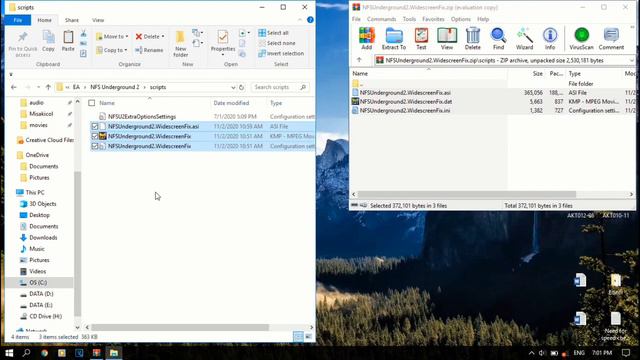
Task: Open recent locations dropdown in Explorer
Action: 38,87
